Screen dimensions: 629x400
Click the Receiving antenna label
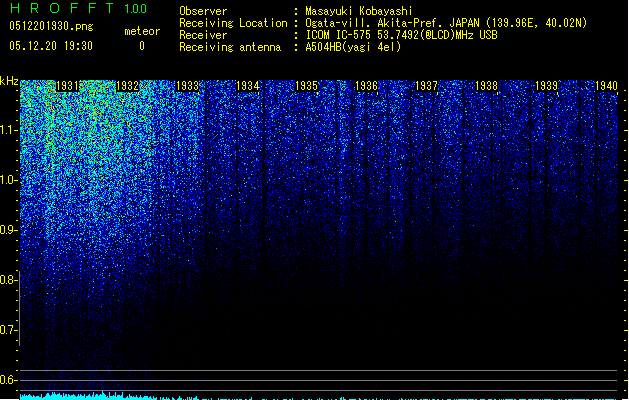(x=230, y=47)
